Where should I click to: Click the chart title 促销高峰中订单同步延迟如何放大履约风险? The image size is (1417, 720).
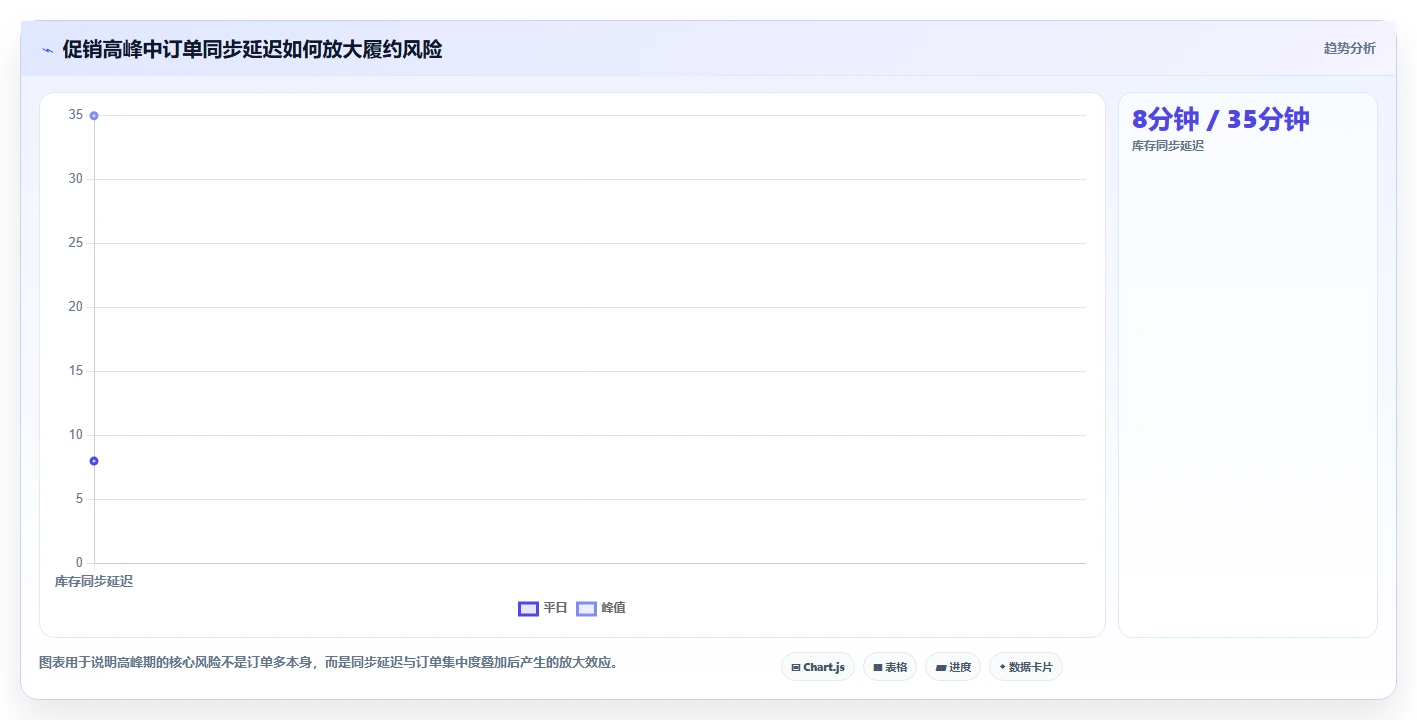pos(252,49)
